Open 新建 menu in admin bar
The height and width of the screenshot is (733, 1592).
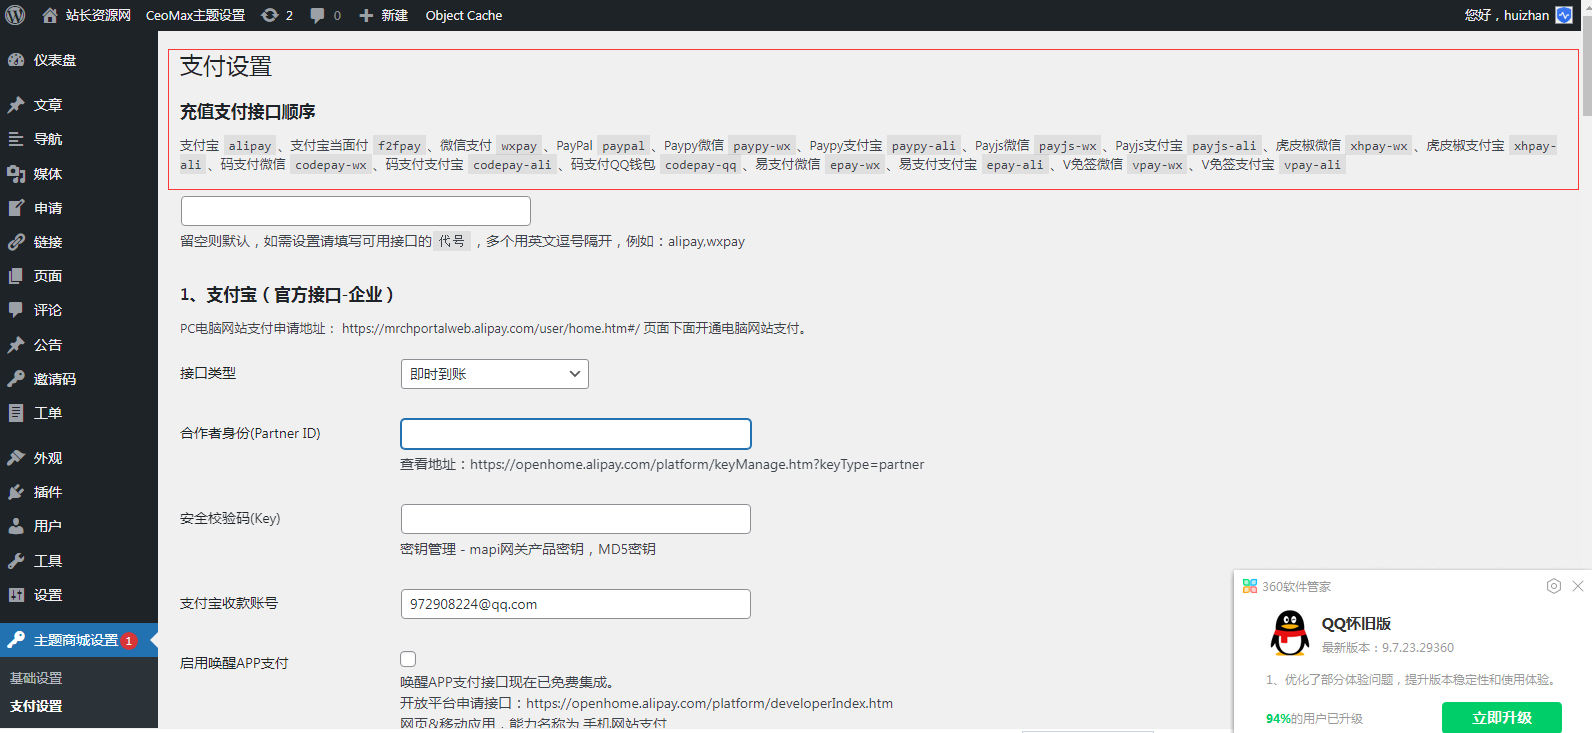[x=395, y=15]
